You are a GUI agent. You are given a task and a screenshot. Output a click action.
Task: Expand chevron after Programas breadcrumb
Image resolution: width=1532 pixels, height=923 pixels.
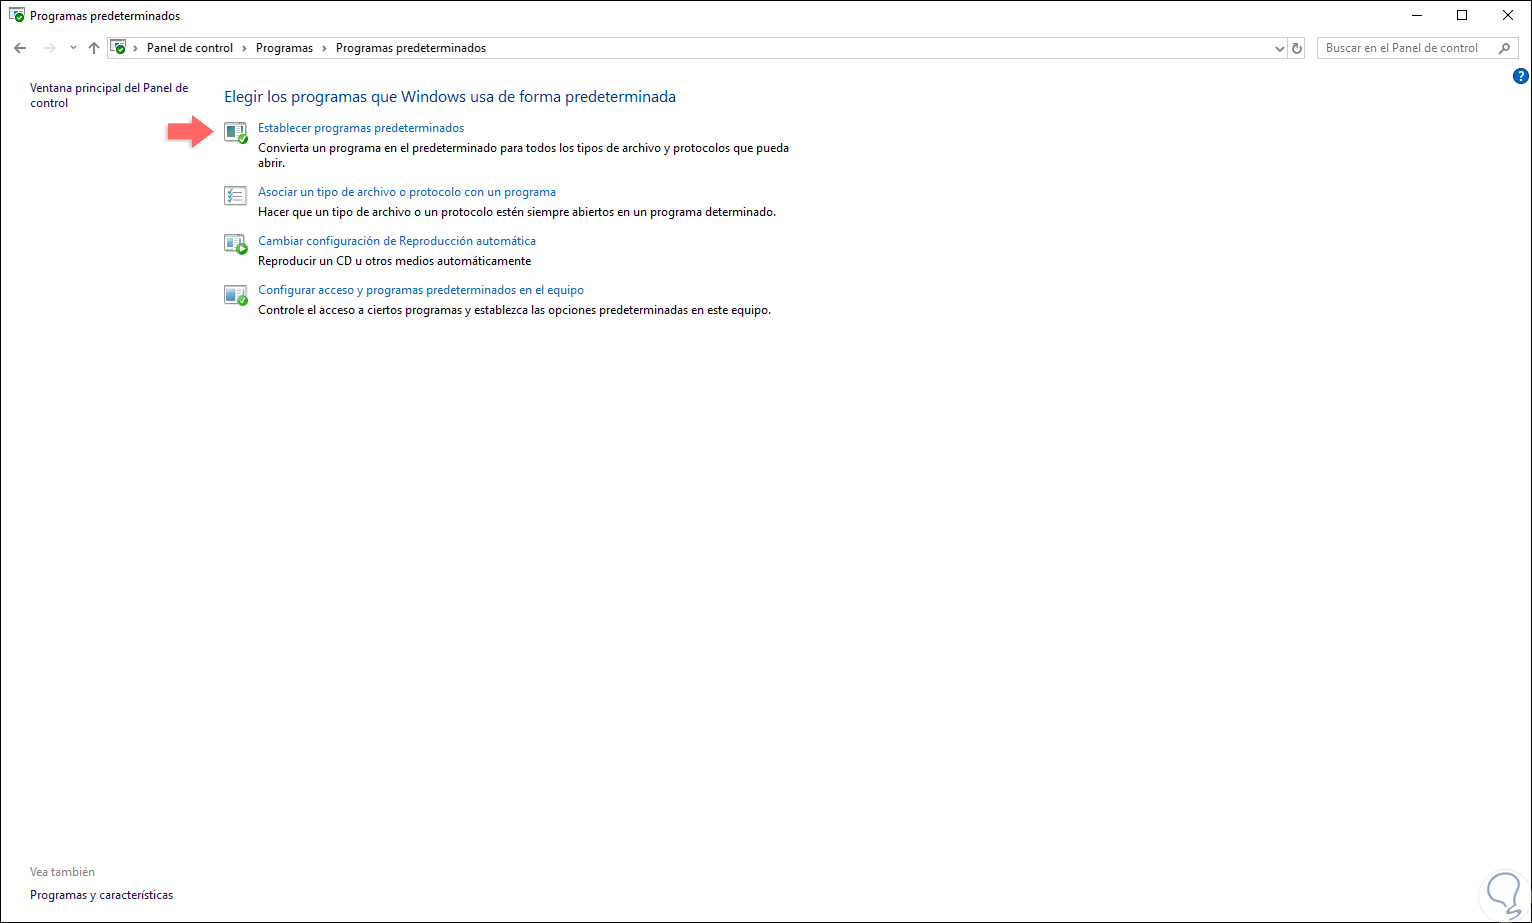coord(325,48)
